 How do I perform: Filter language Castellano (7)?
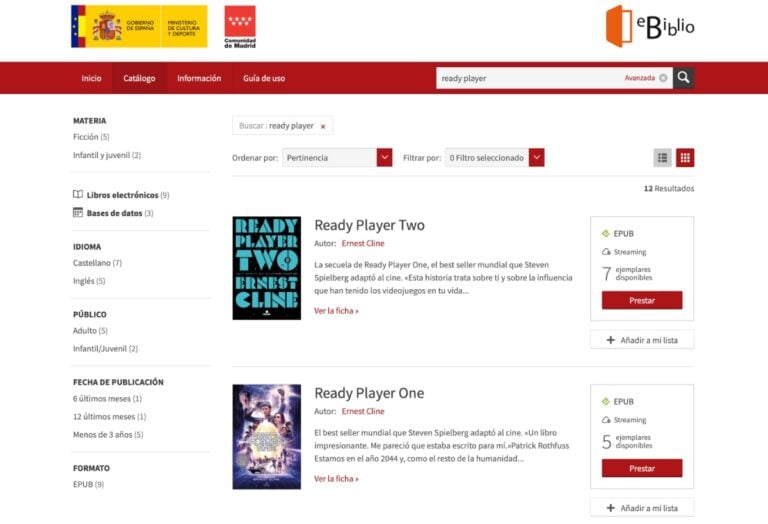coord(97,263)
